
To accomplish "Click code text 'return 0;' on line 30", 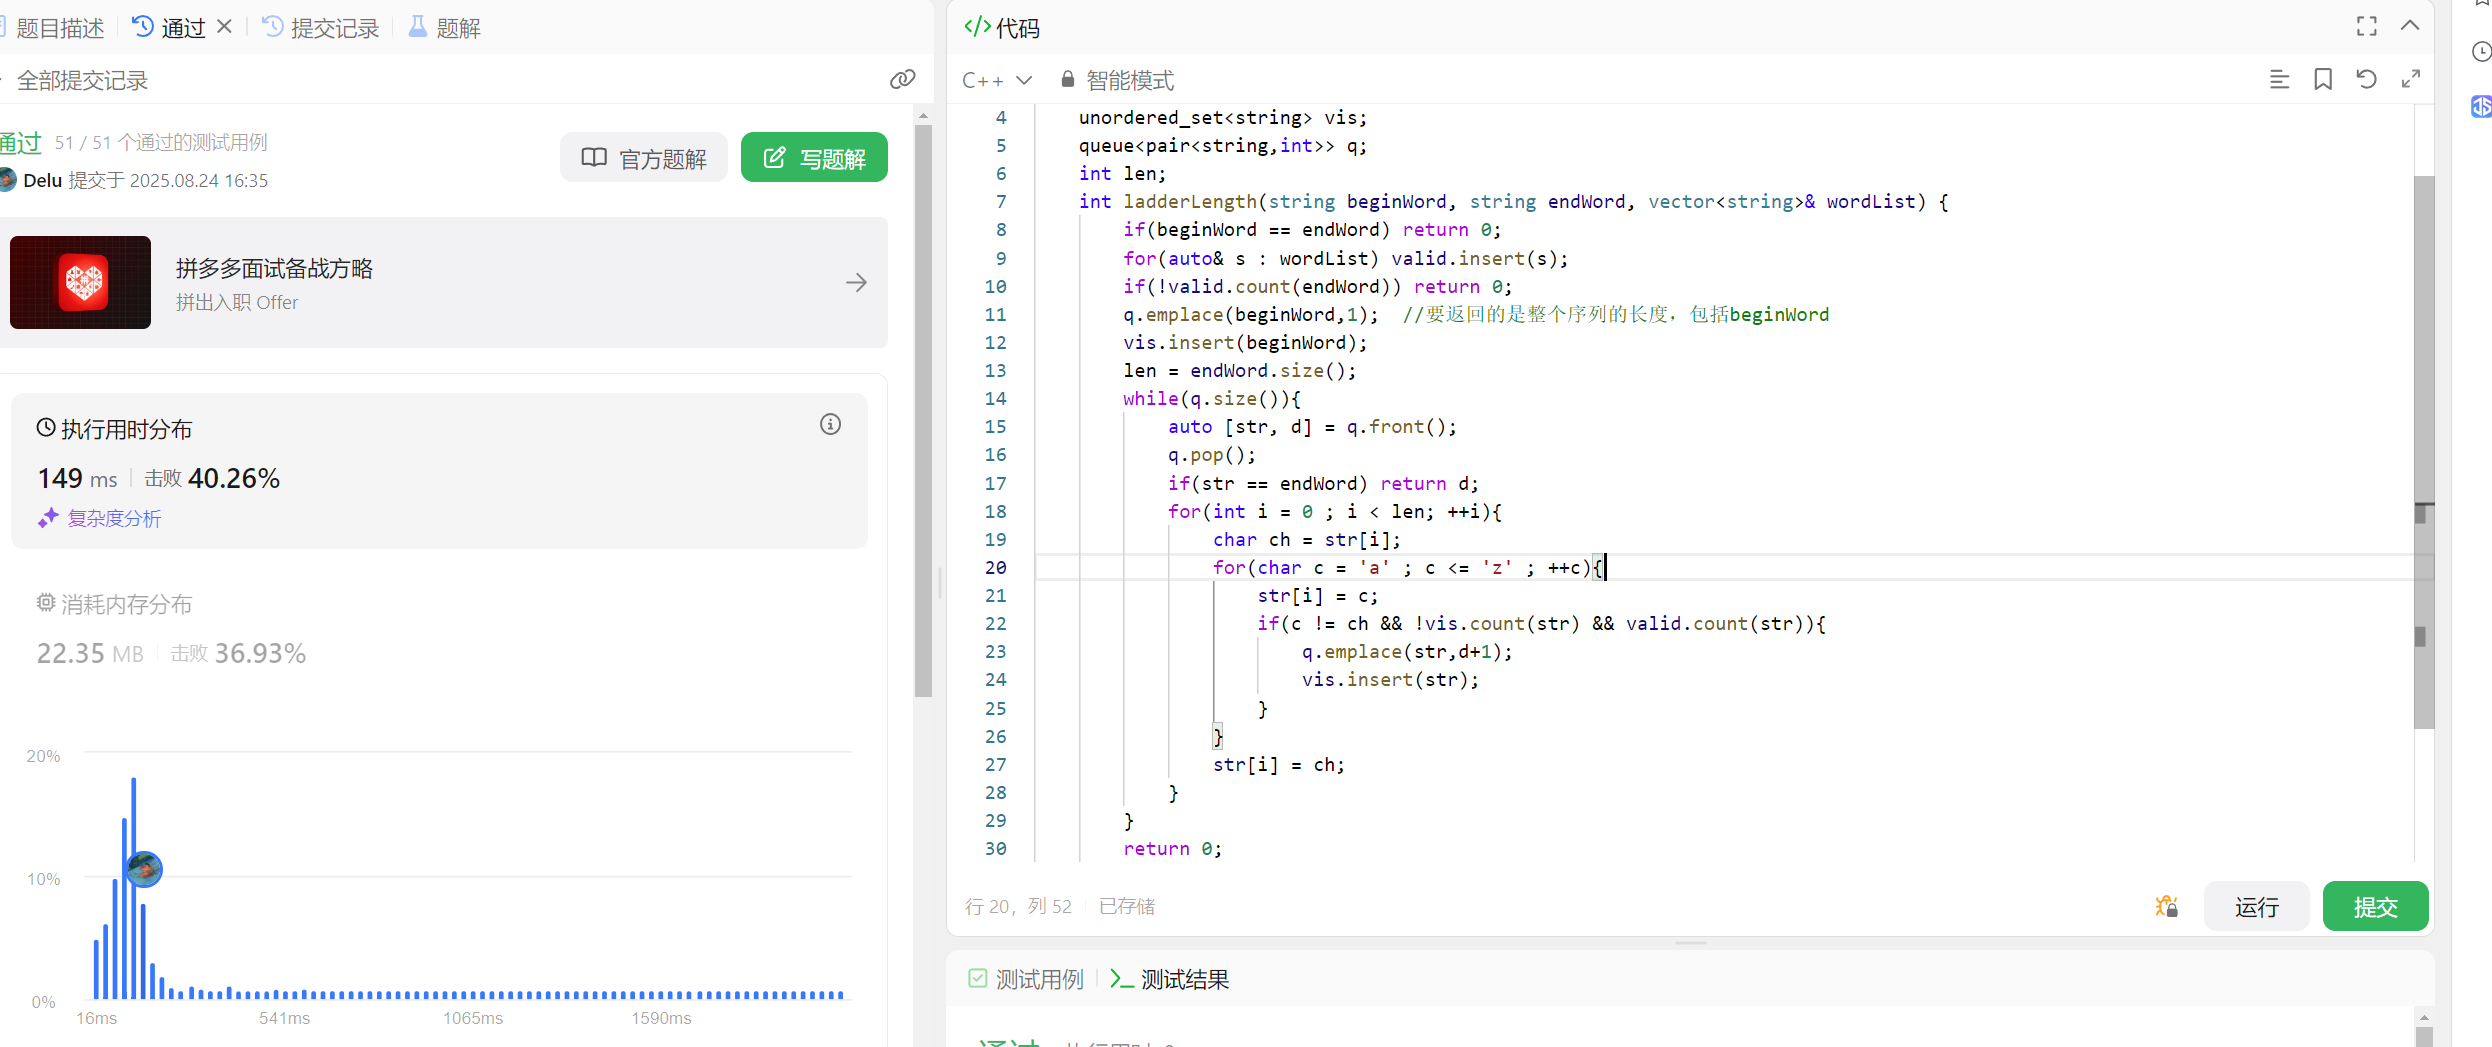I will coord(1172,848).
